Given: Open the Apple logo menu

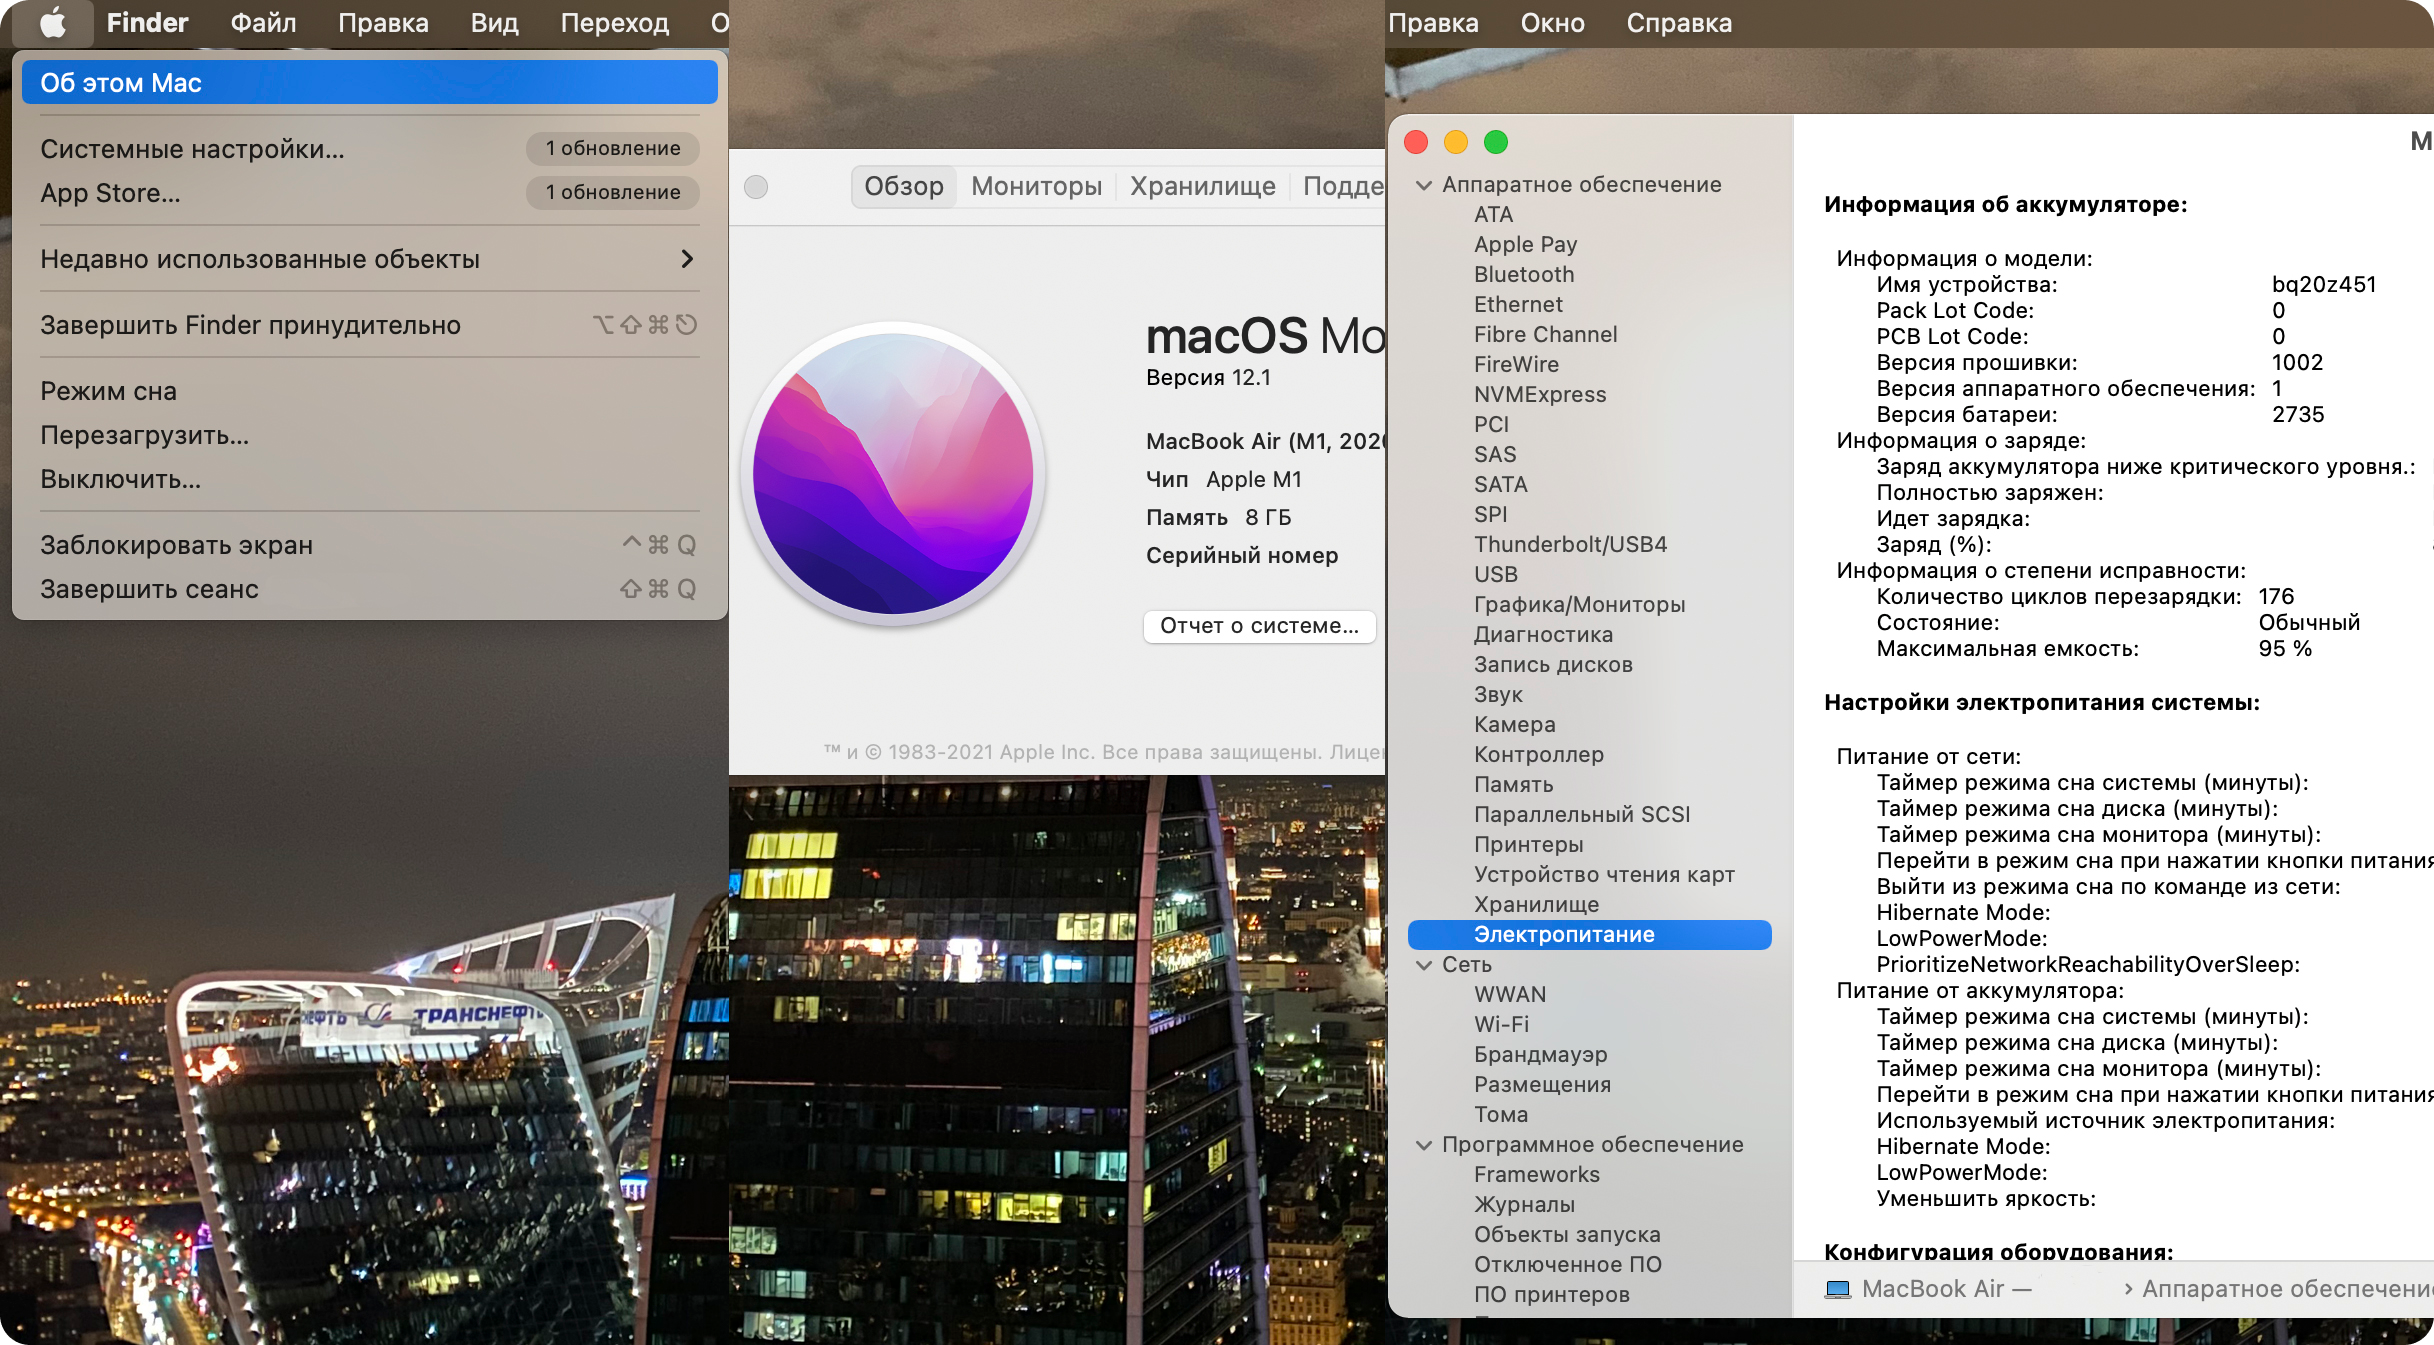Looking at the screenshot, I should [53, 23].
